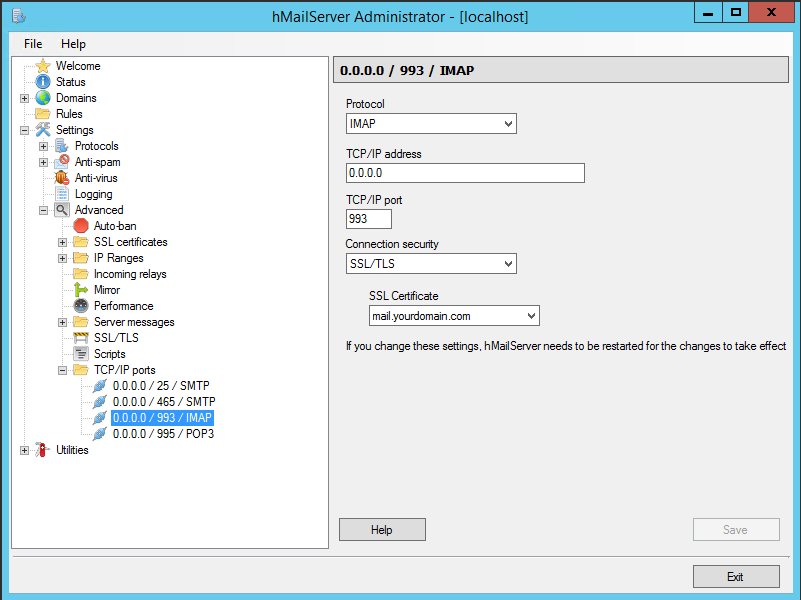Click the Anti-virus bug icon
Image resolution: width=801 pixels, height=600 pixels.
click(62, 178)
